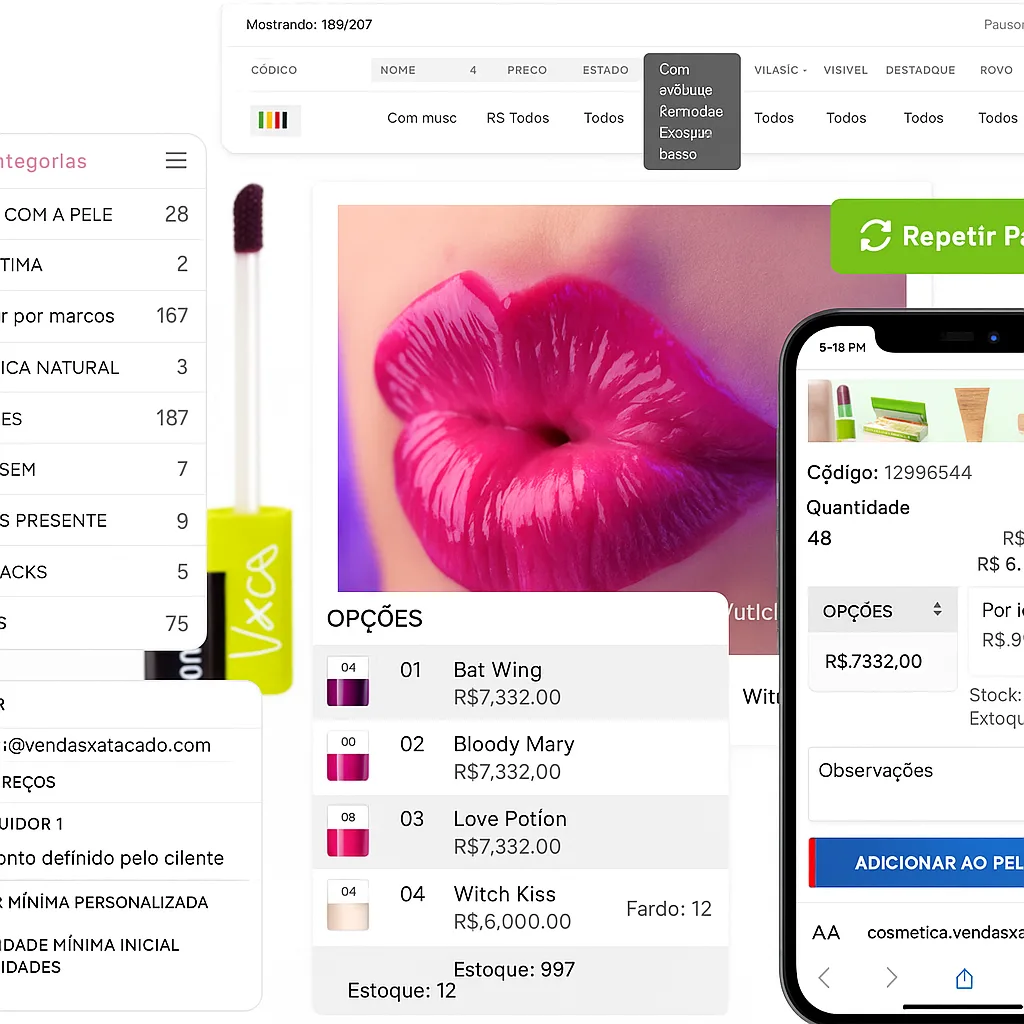Viewport: 1024px width, 1024px height.
Task: Tap the AA text size icon on the phone
Action: [x=826, y=932]
